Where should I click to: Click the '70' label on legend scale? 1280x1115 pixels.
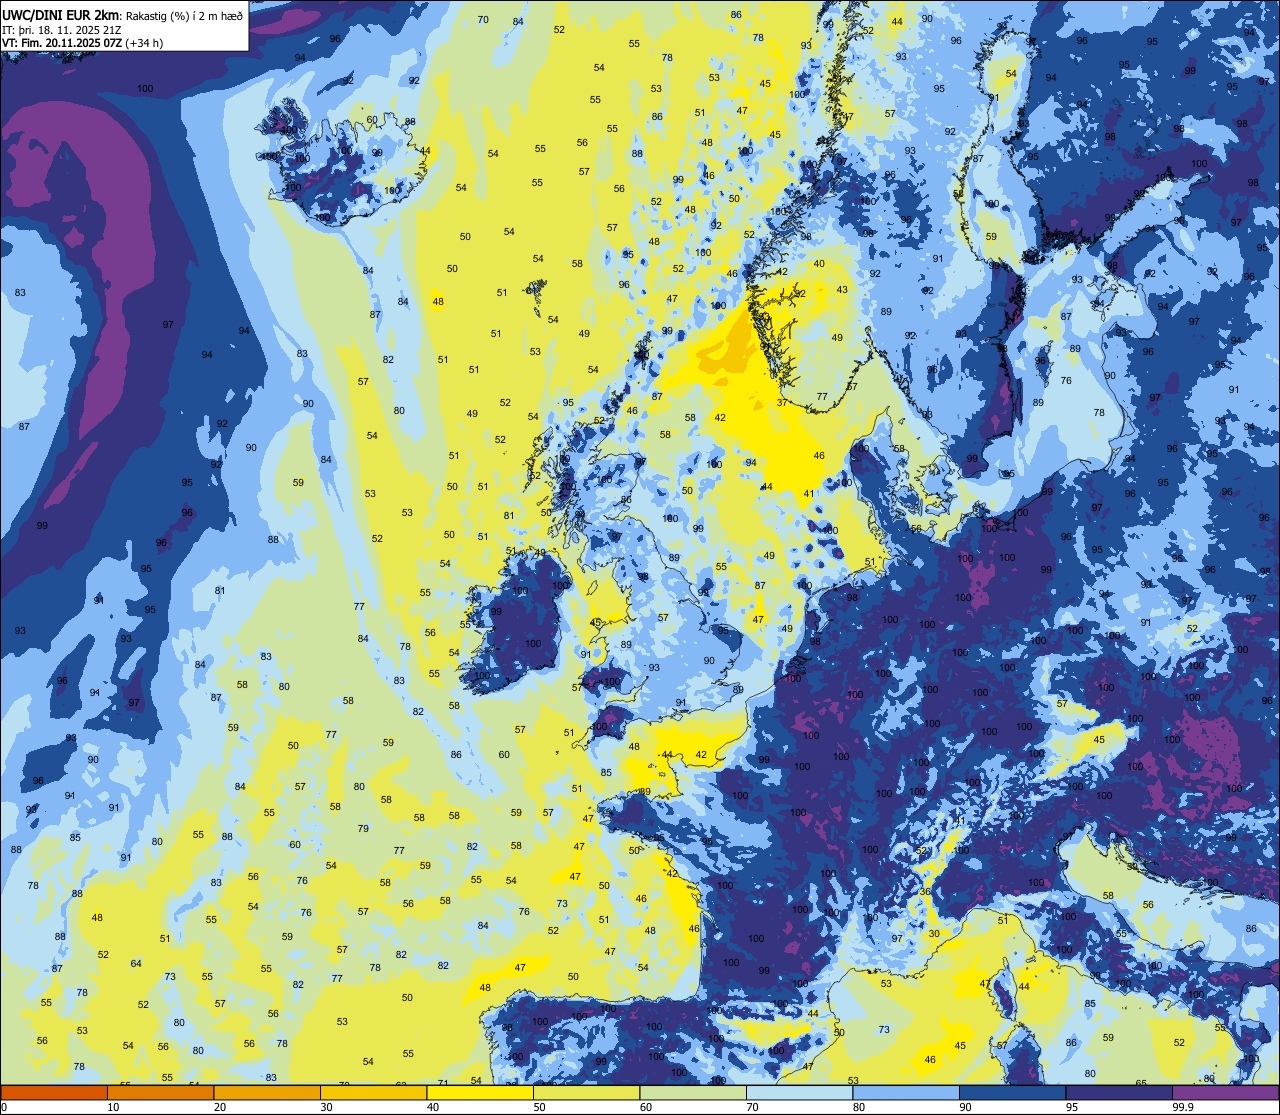point(753,1107)
